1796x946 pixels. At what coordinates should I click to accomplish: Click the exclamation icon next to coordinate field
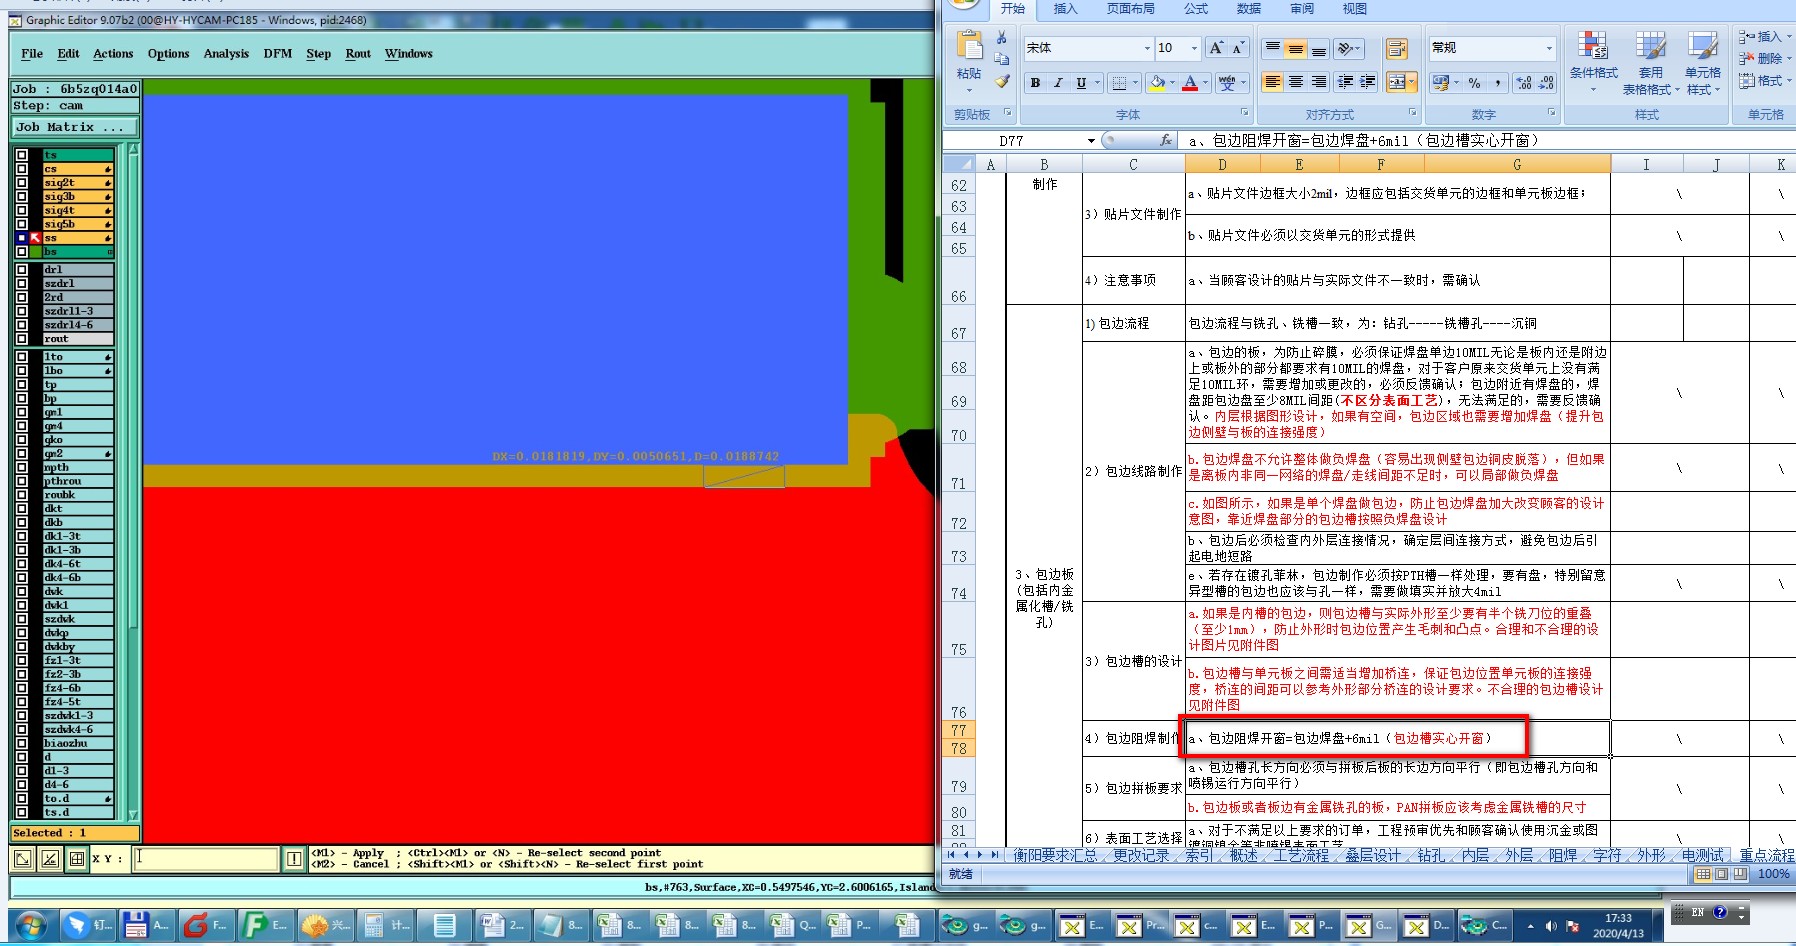294,858
